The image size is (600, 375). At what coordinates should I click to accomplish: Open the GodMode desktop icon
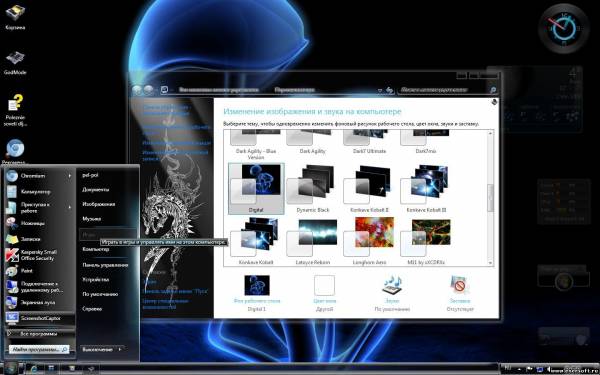[15, 62]
